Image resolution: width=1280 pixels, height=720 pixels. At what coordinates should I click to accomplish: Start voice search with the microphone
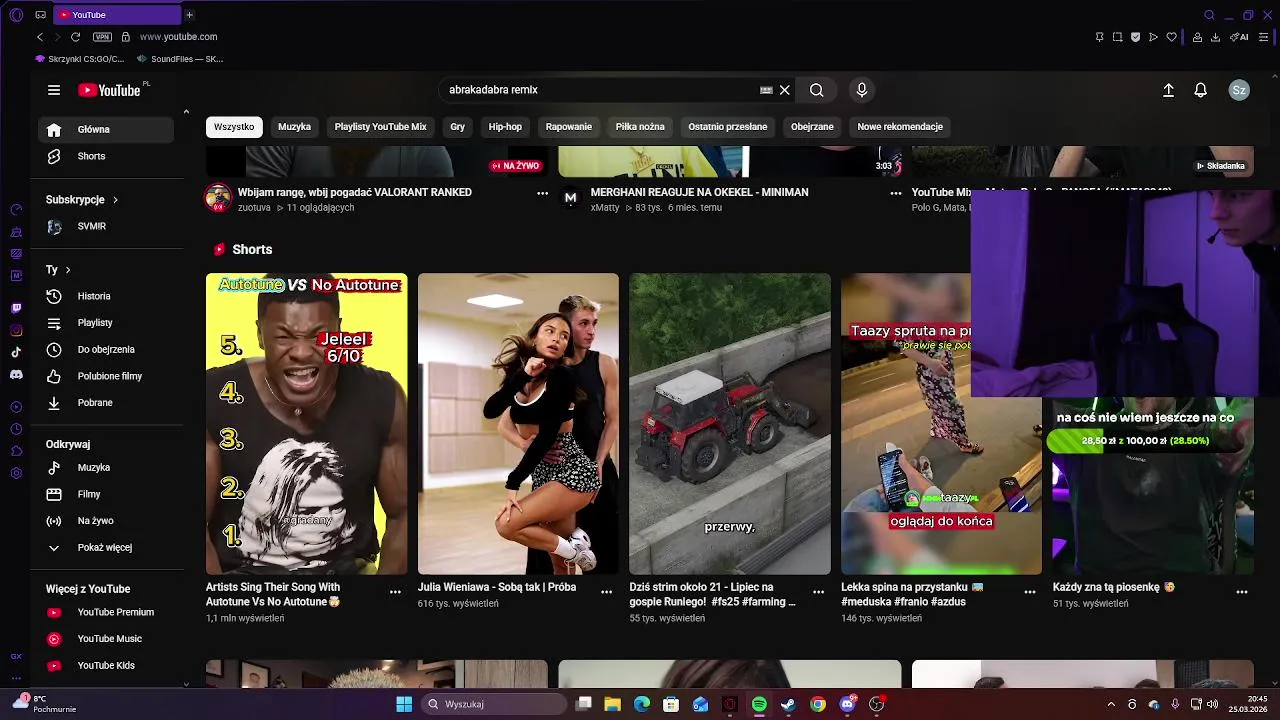point(862,90)
